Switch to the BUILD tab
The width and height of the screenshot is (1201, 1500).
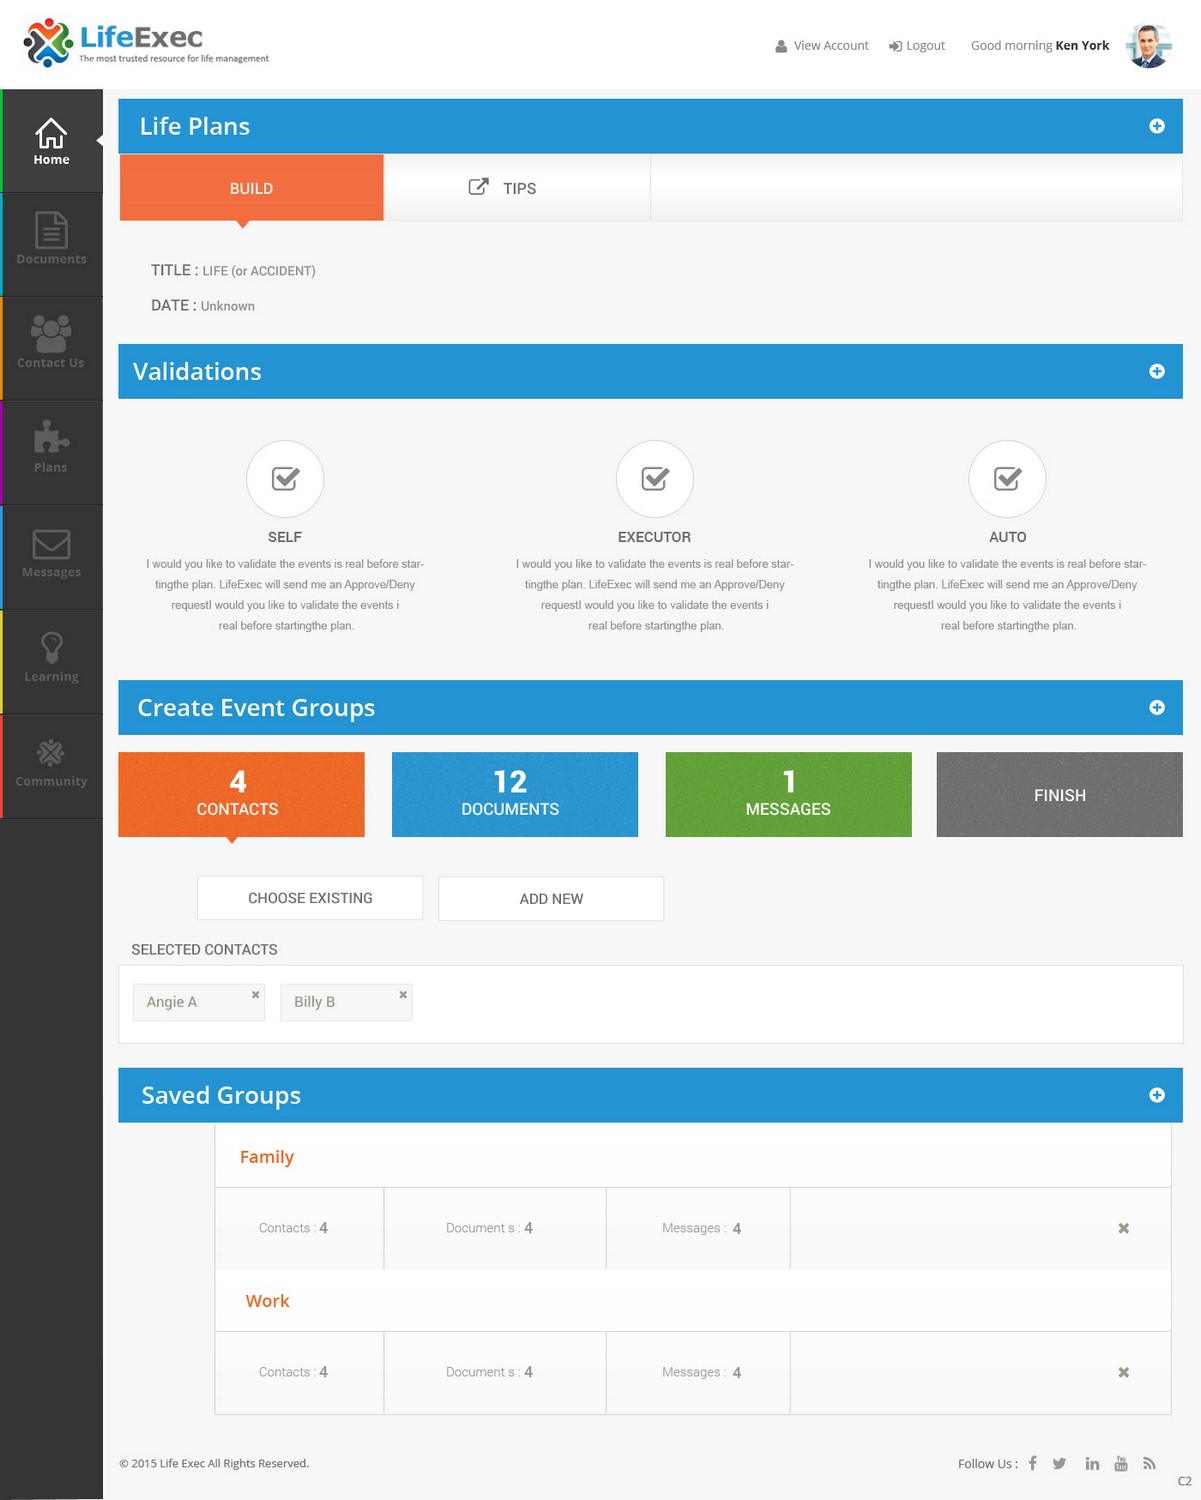(x=251, y=188)
